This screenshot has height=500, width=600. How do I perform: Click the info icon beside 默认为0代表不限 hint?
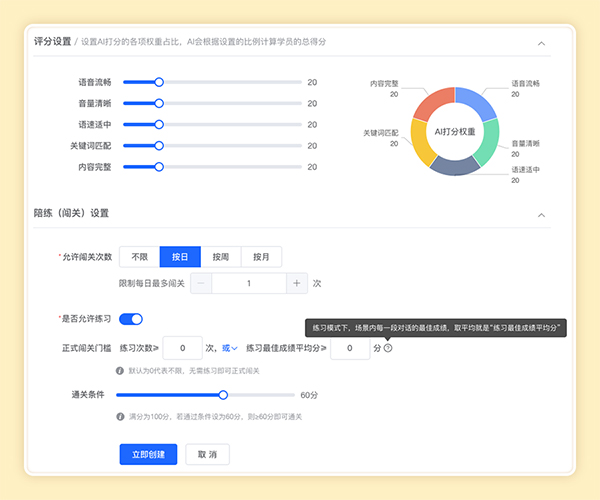120,371
